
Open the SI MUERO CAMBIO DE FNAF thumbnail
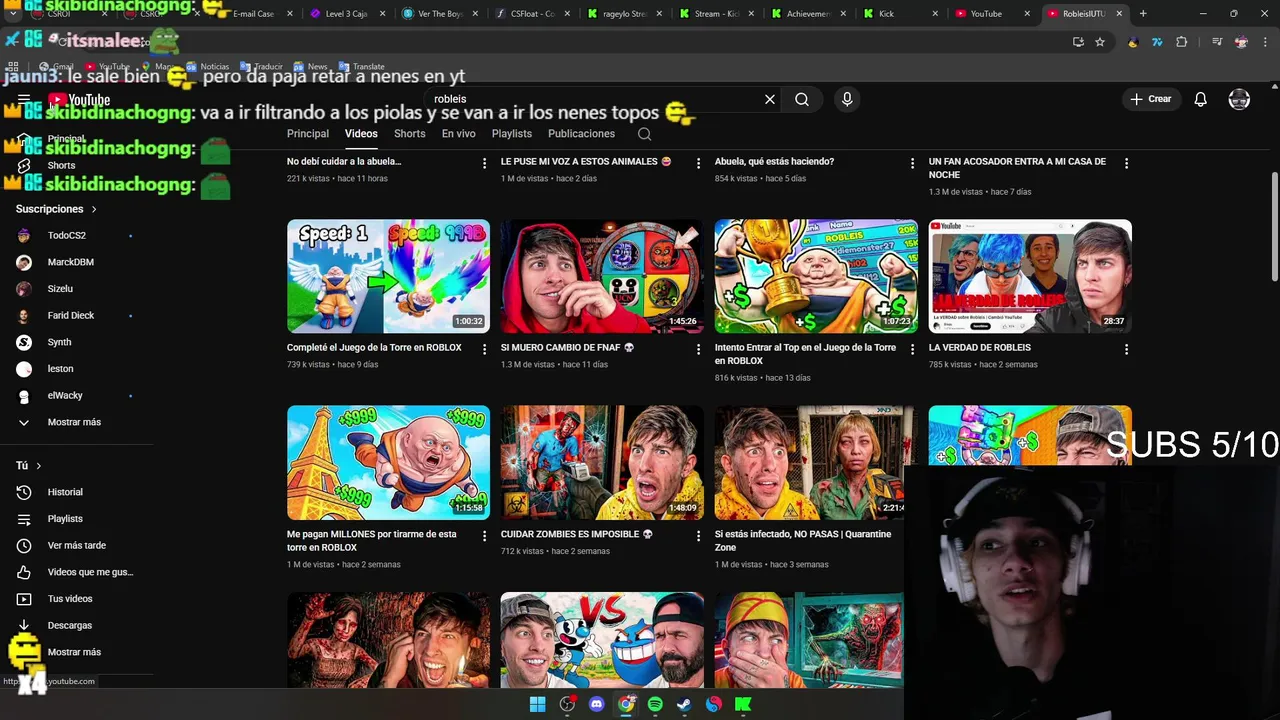(602, 276)
